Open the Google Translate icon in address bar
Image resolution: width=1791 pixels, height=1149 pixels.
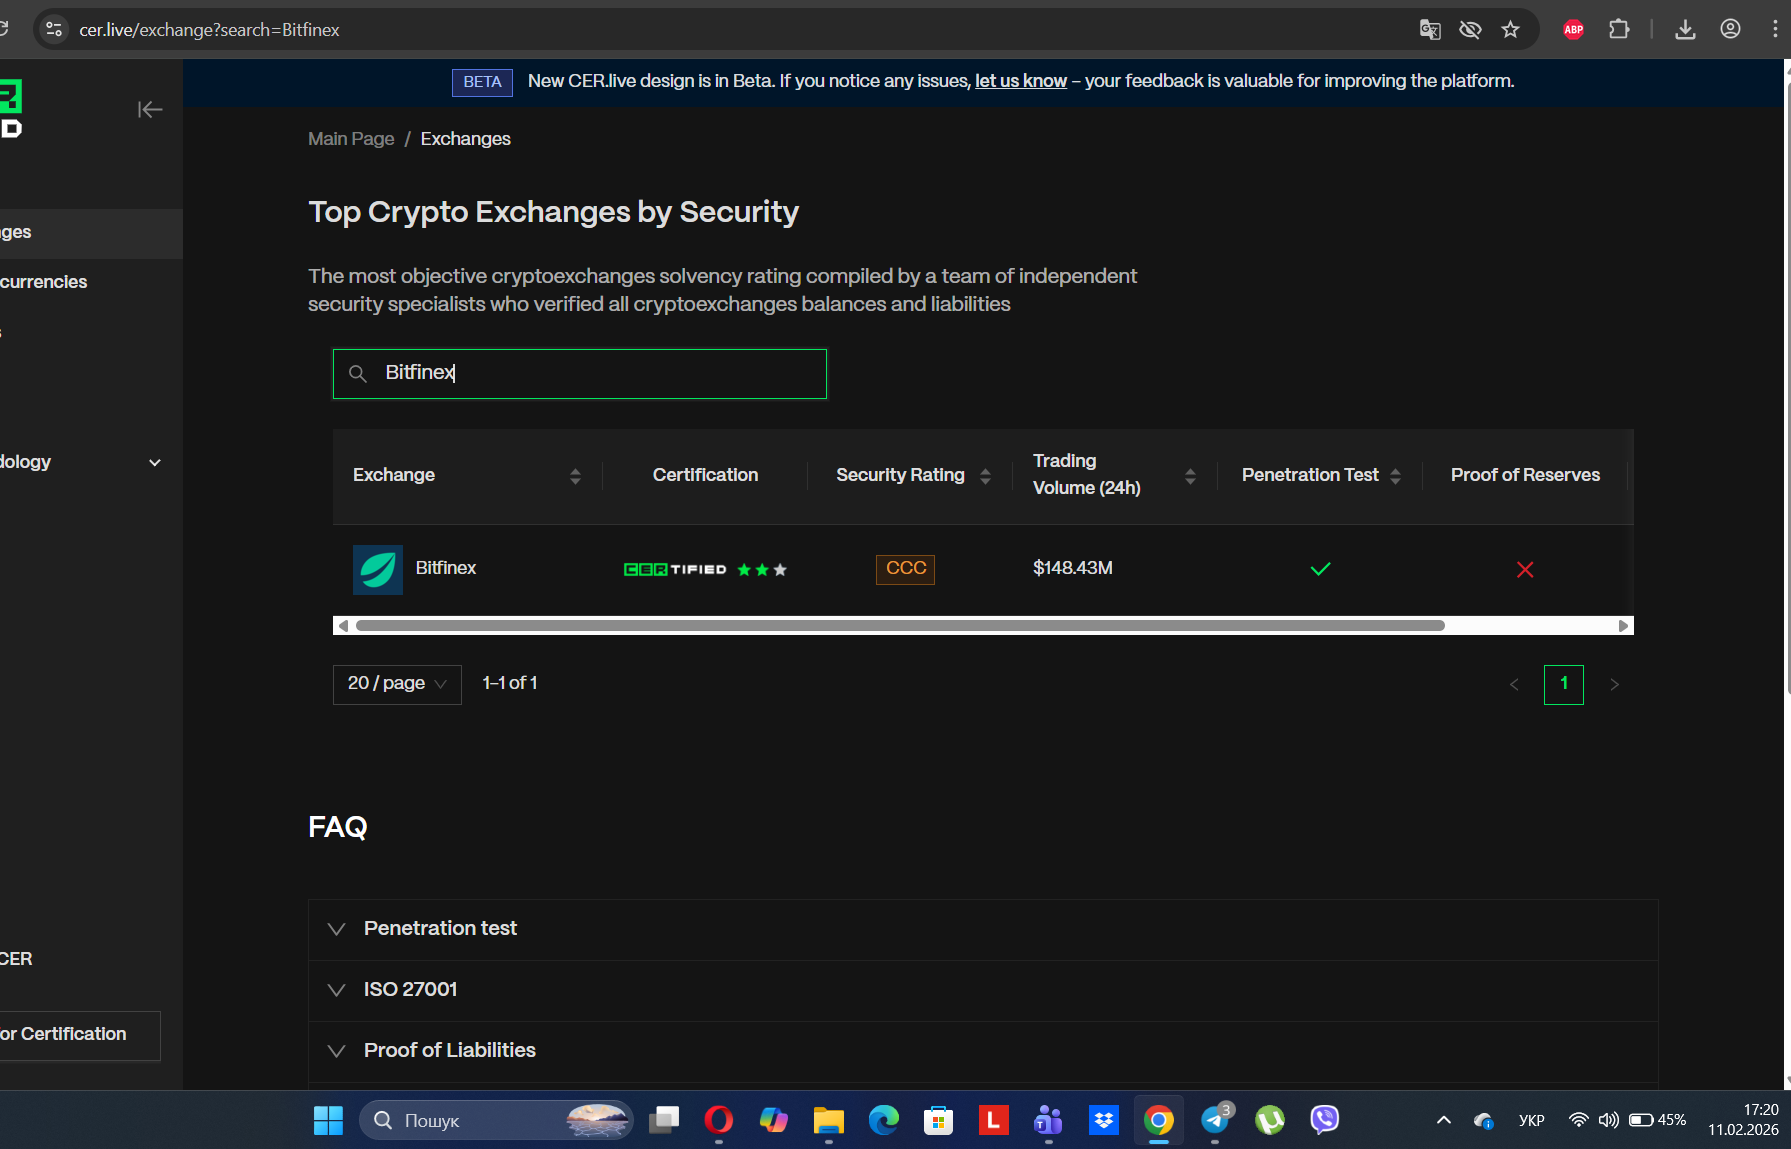1430,30
